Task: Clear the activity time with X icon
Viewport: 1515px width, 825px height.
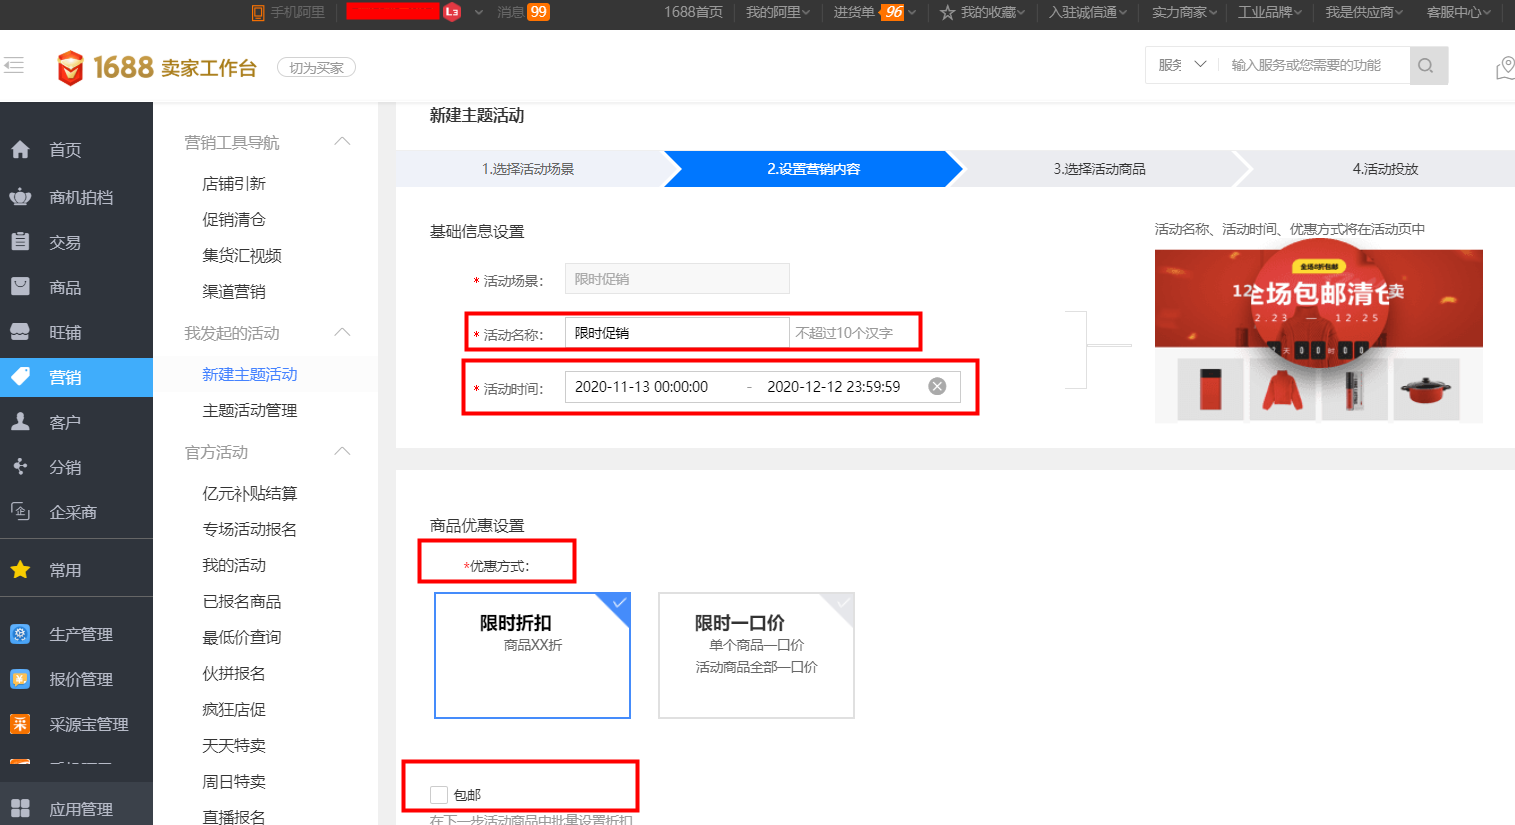Action: point(937,387)
